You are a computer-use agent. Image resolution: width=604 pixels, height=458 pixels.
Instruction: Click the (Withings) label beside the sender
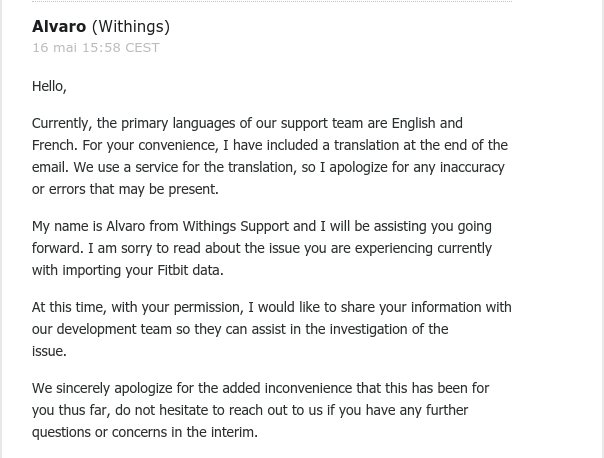click(x=131, y=26)
